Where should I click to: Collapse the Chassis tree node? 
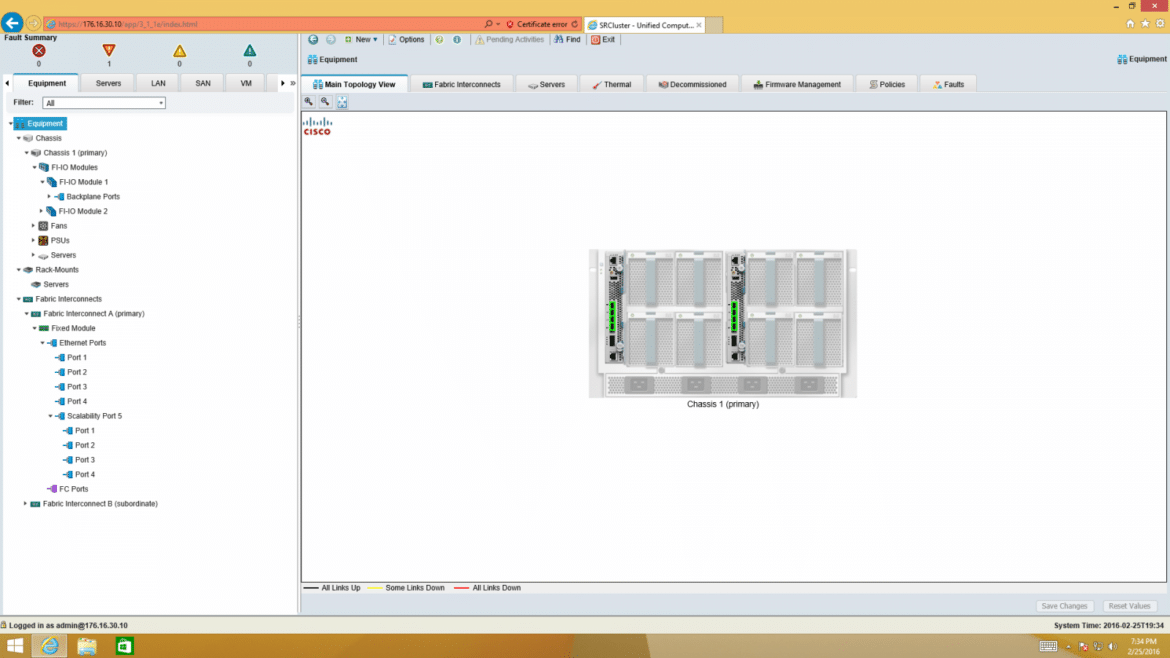click(x=19, y=138)
